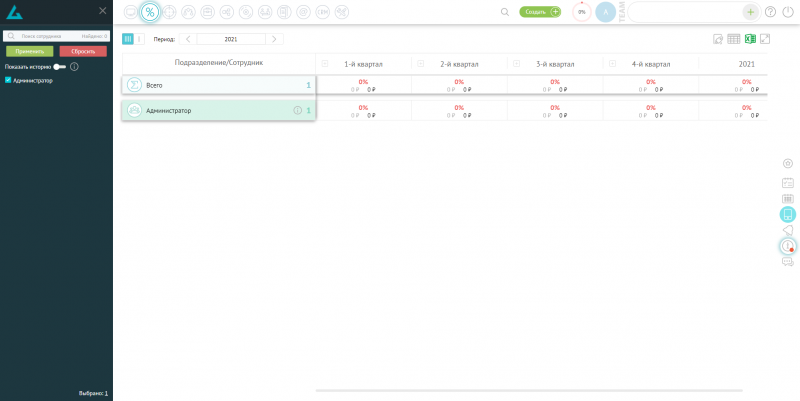Image resolution: width=800 pixels, height=401 pixels.
Task: Open the help question mark icon
Action: [x=770, y=12]
